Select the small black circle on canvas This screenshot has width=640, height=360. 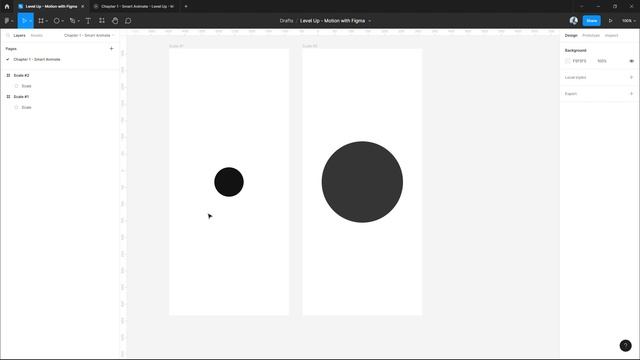229,182
